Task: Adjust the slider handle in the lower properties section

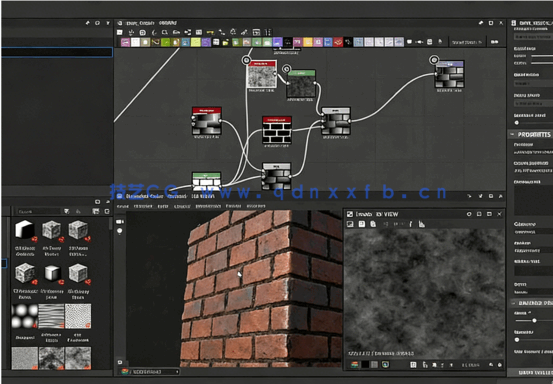Action: (534, 321)
